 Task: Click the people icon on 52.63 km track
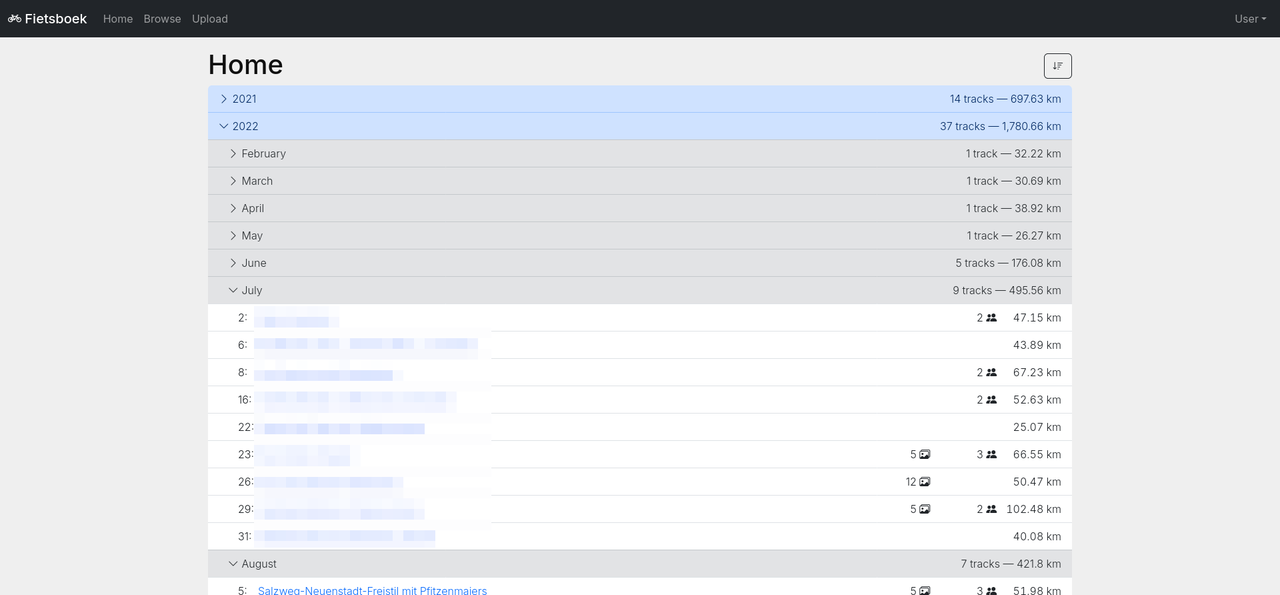[x=991, y=400]
